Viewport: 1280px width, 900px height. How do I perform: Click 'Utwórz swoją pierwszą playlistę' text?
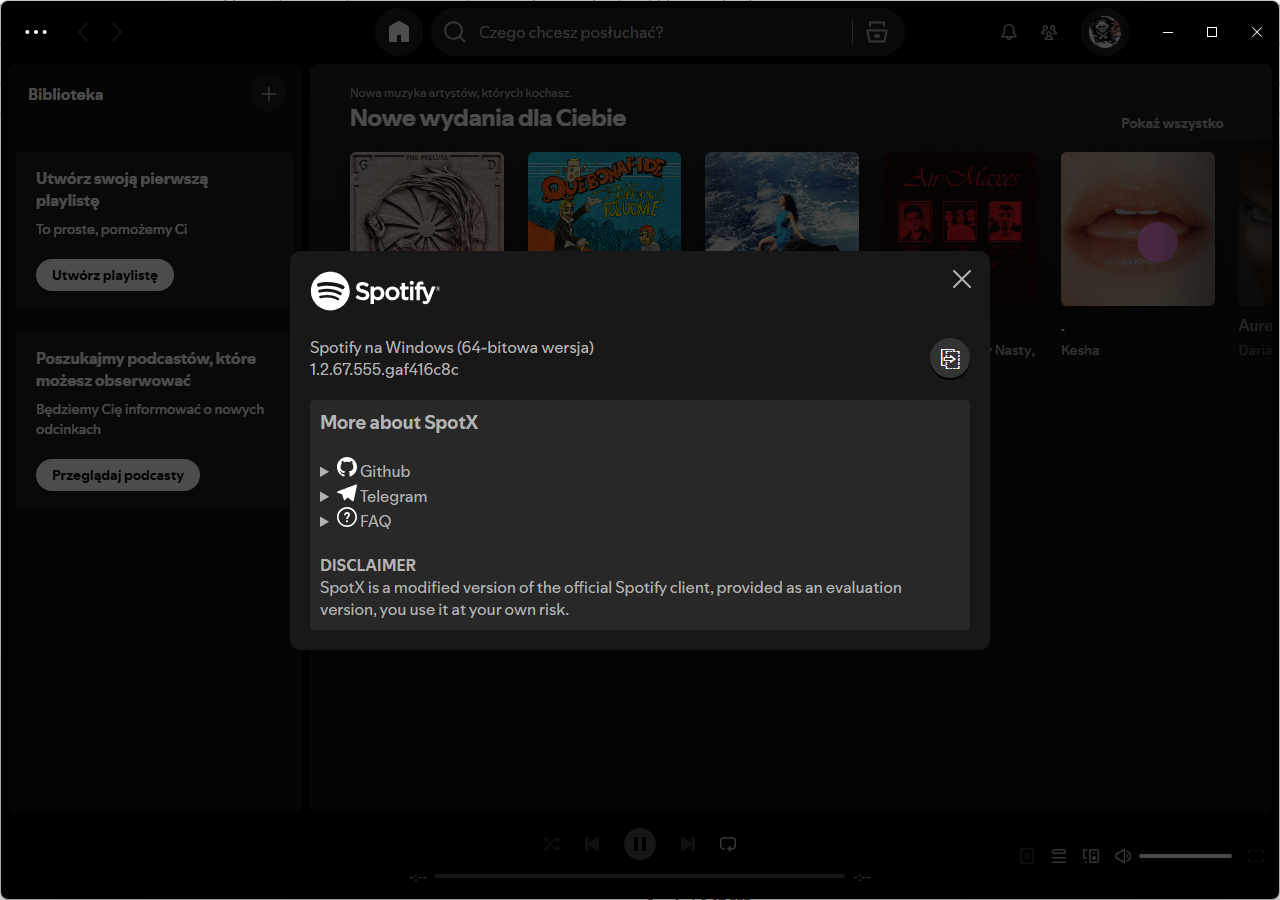click(x=122, y=190)
